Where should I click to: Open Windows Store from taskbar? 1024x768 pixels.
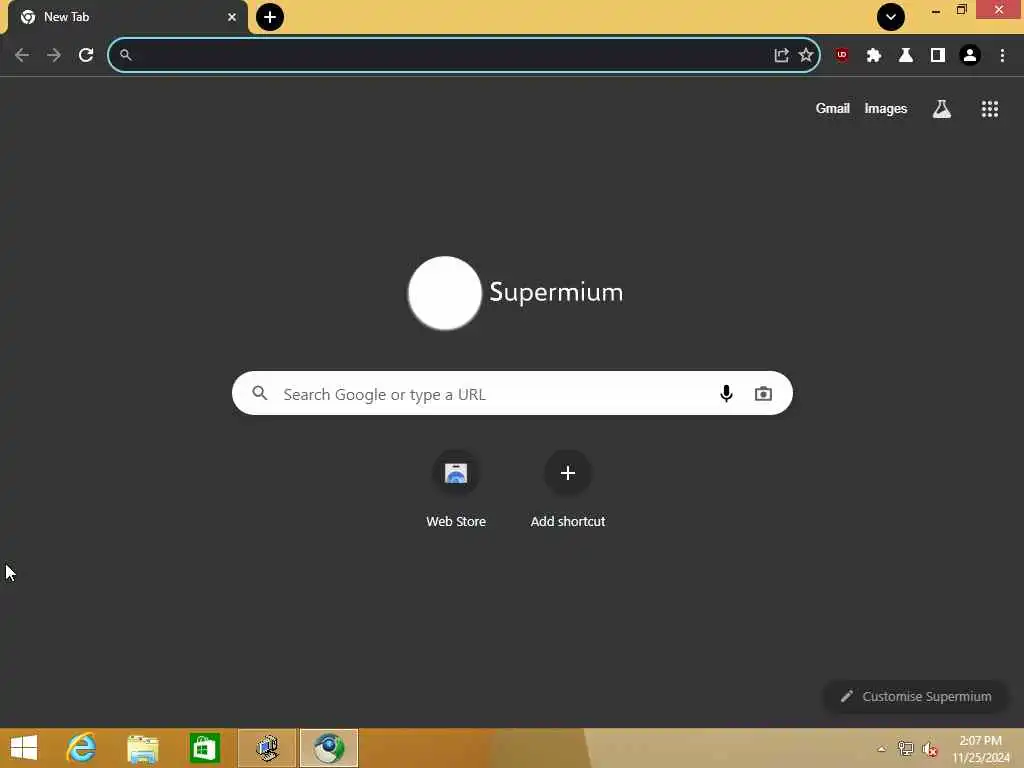[x=204, y=748]
